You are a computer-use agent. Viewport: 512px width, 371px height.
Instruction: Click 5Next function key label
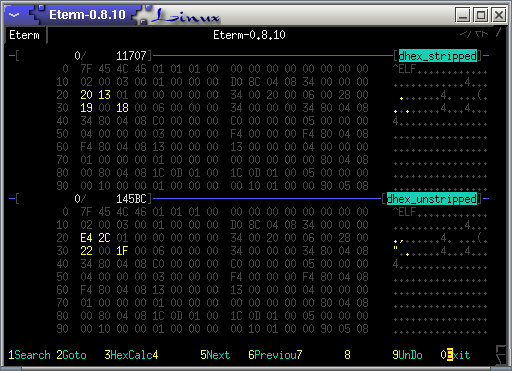215,355
